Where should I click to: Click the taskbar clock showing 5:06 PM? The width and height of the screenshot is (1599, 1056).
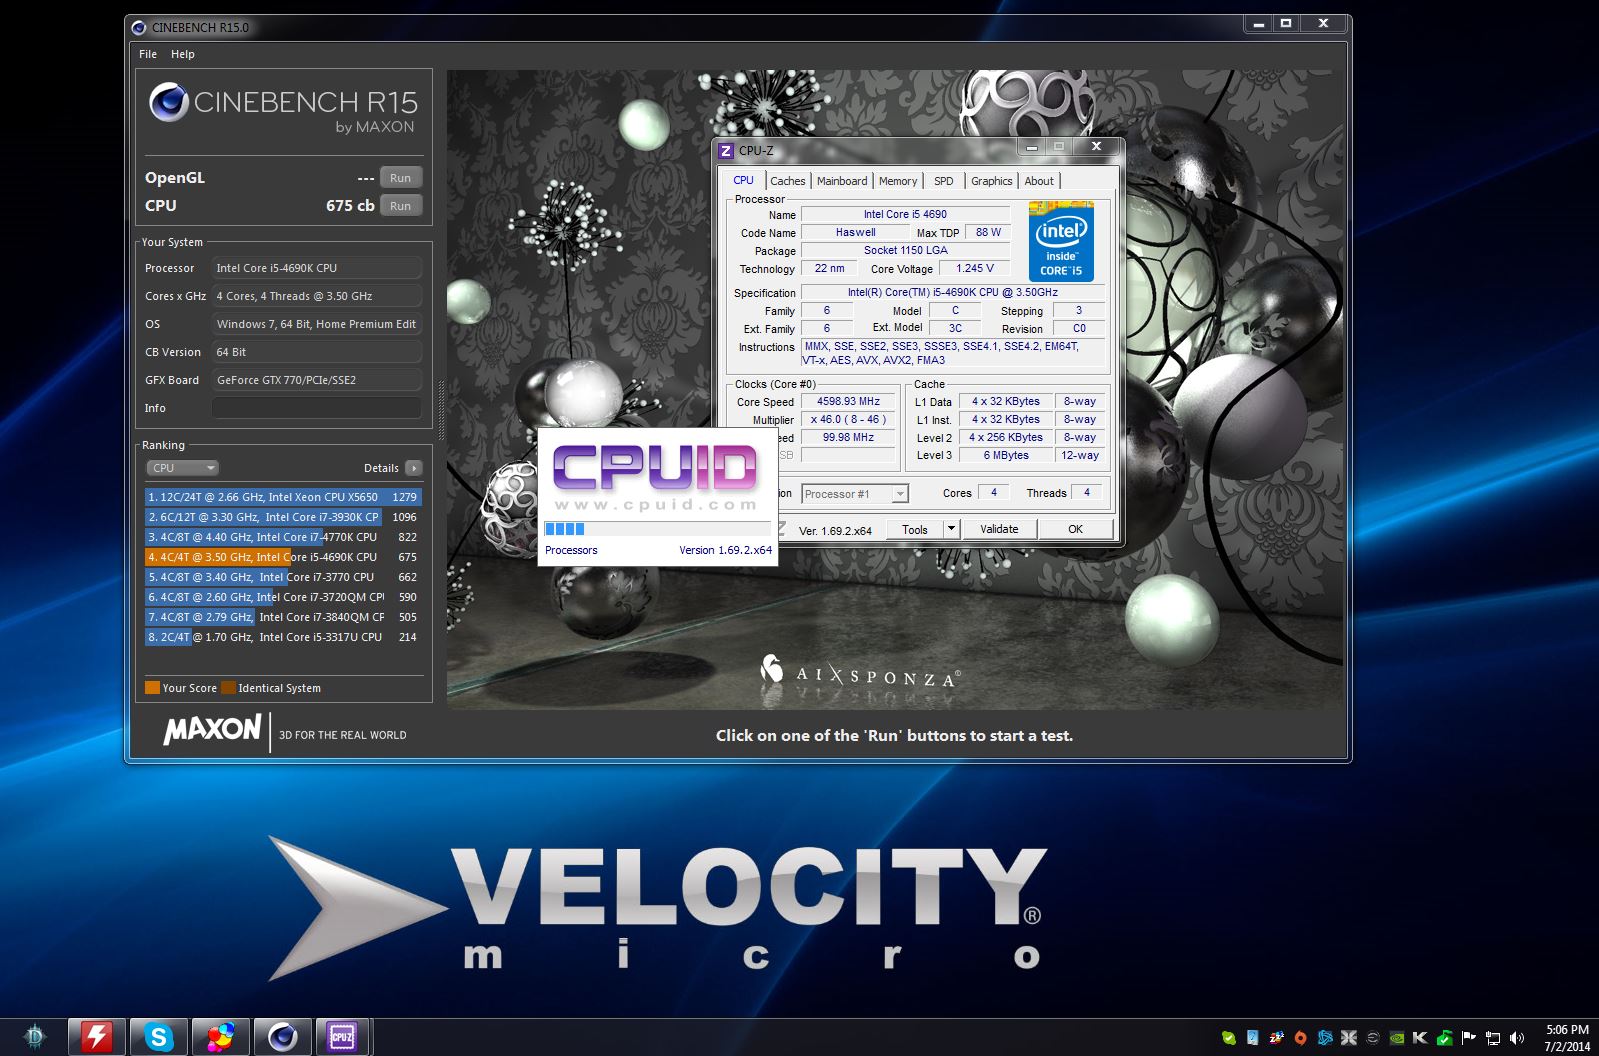coord(1567,1038)
